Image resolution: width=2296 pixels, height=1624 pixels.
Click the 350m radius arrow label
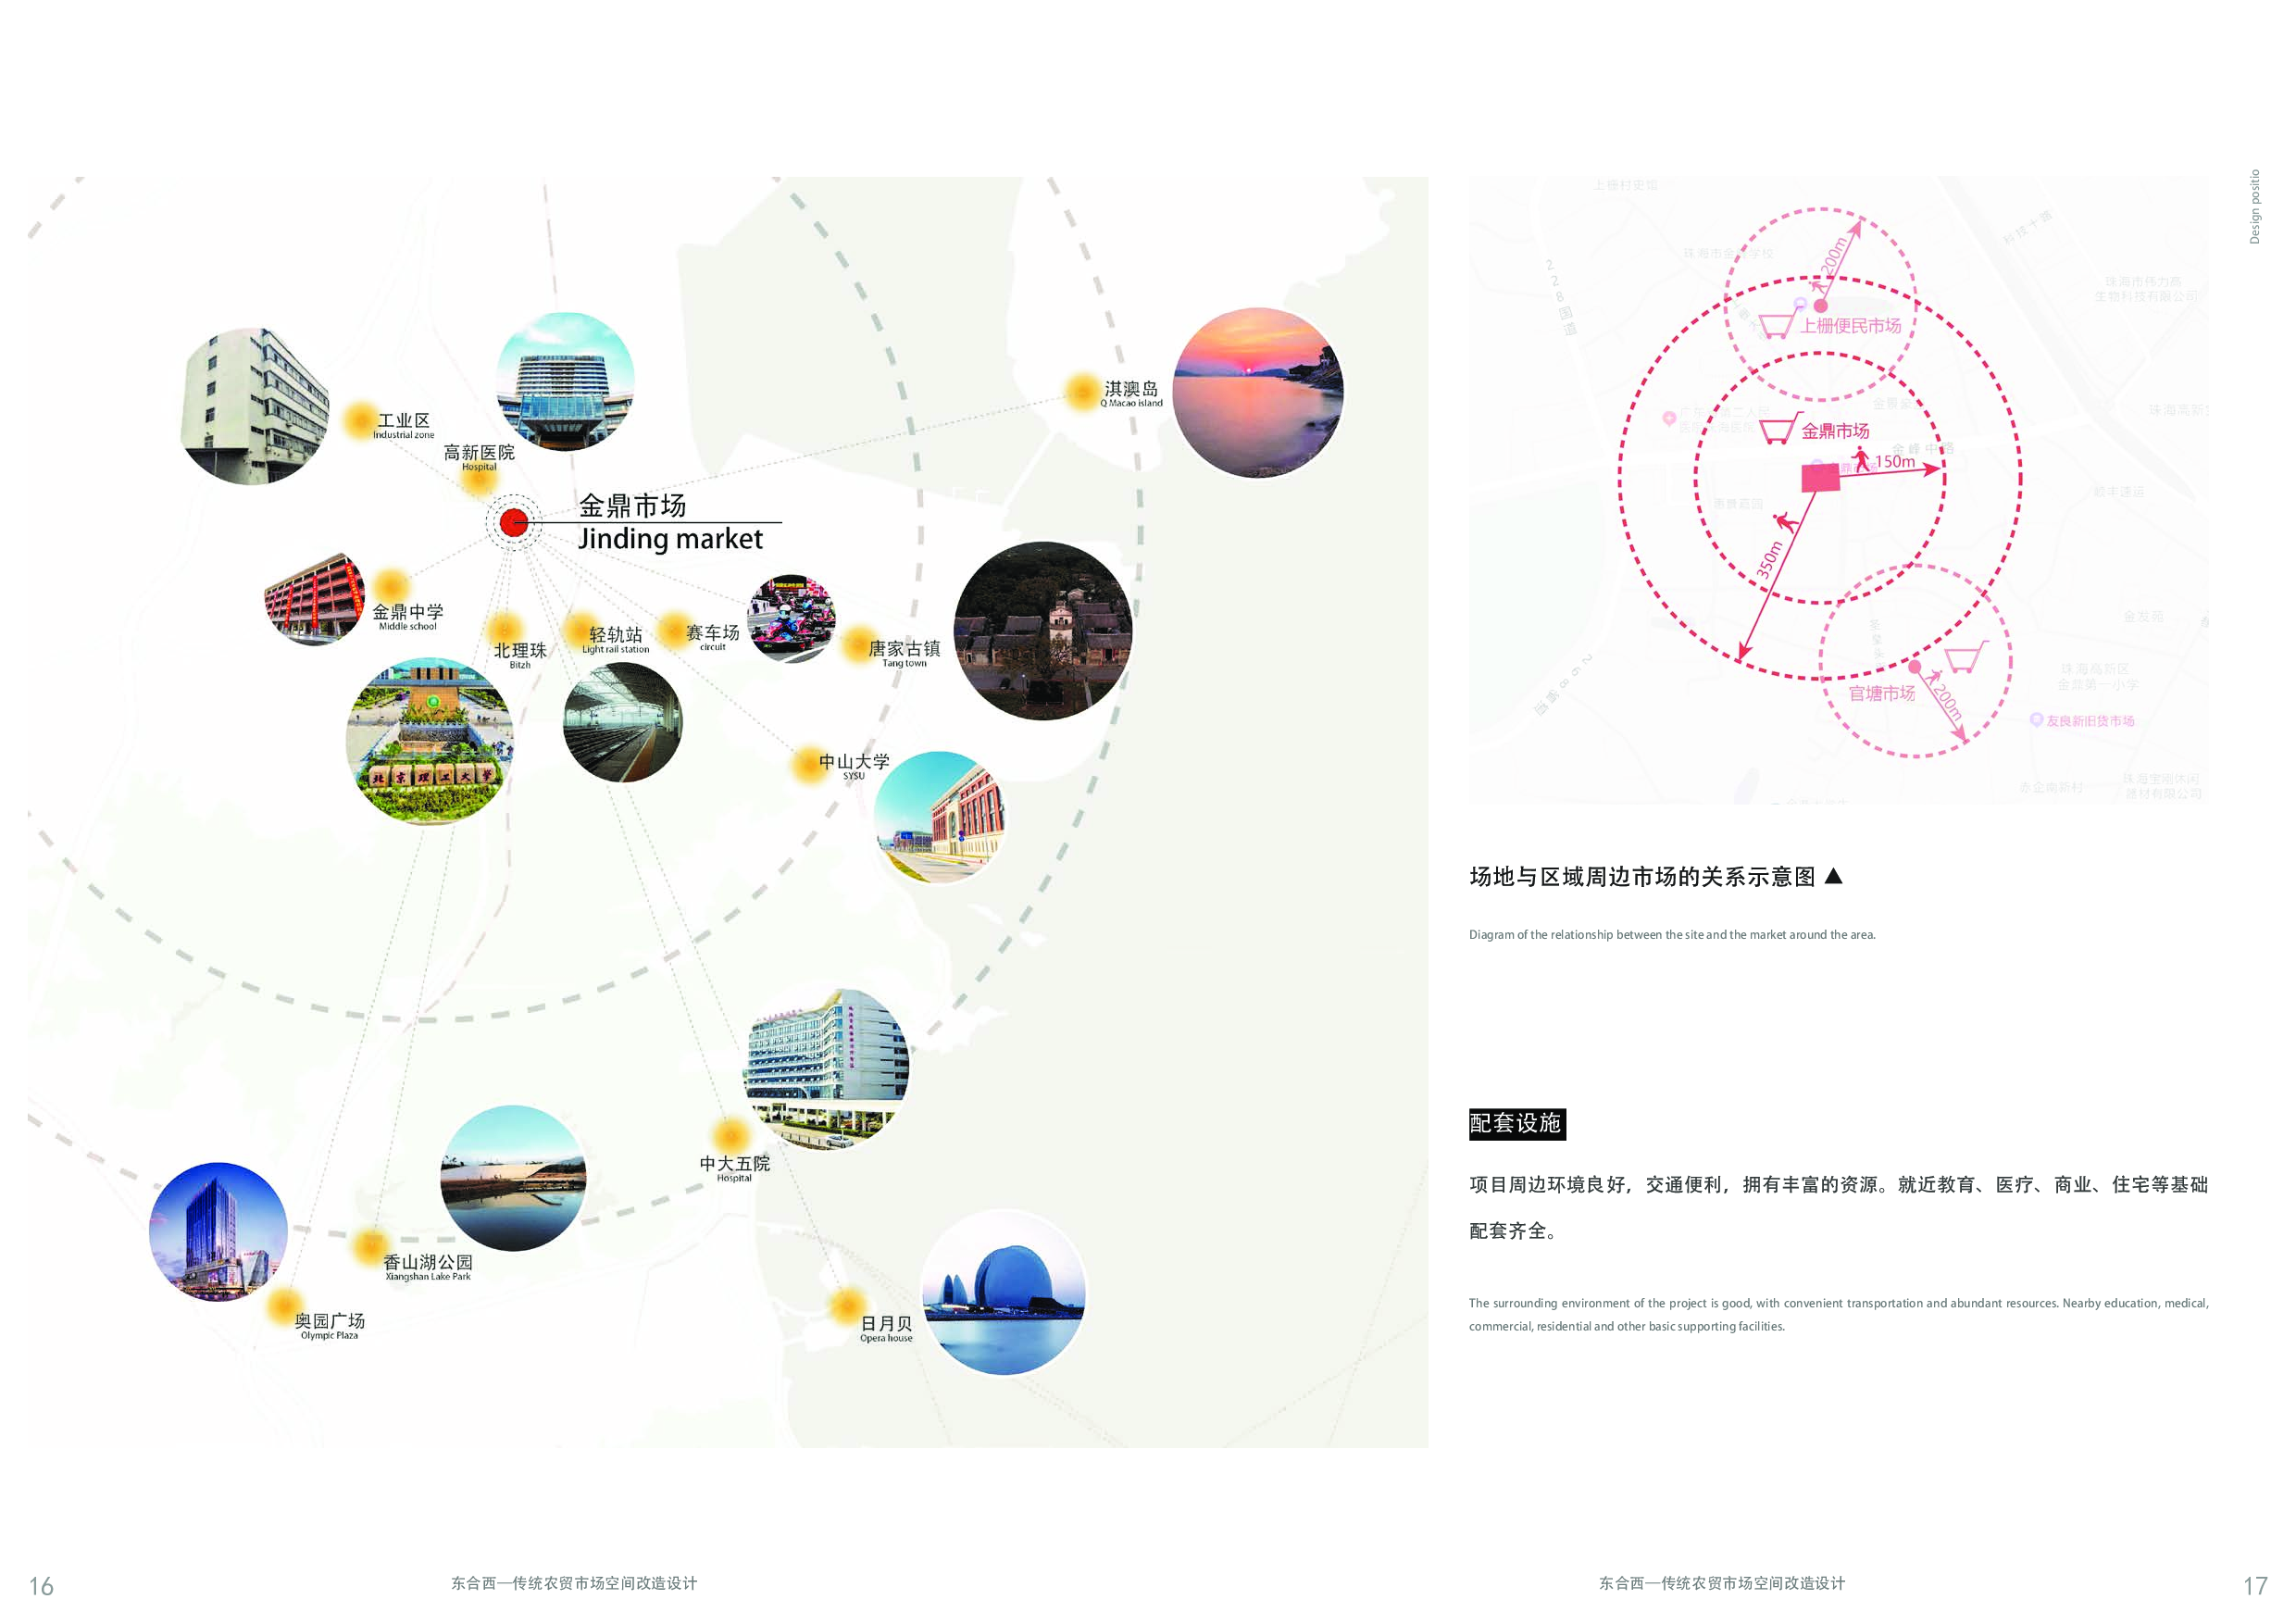(x=1769, y=560)
